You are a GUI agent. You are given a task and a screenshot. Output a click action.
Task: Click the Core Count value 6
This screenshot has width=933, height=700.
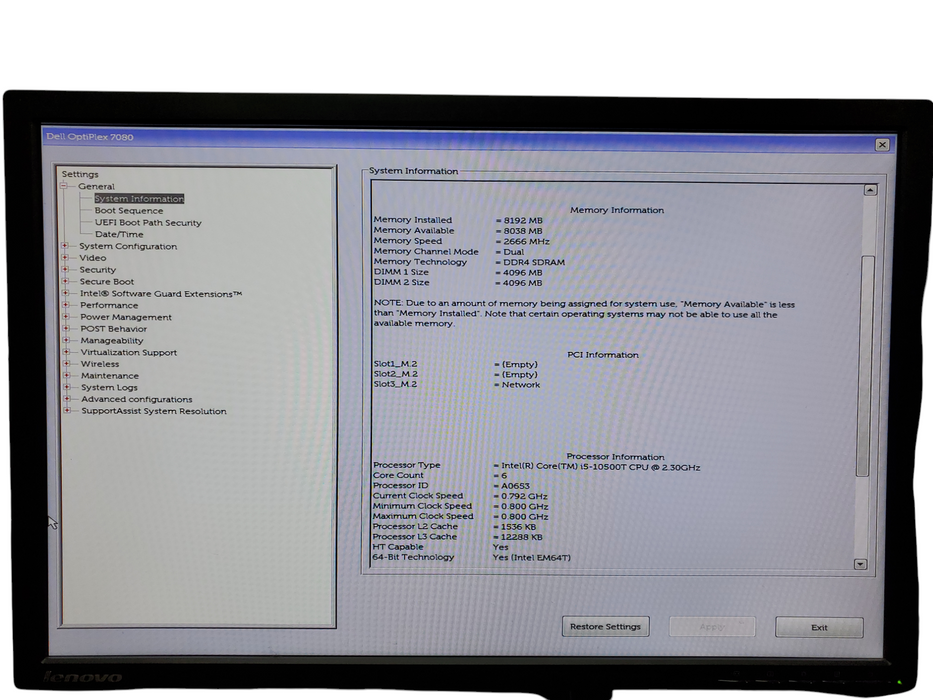[503, 476]
